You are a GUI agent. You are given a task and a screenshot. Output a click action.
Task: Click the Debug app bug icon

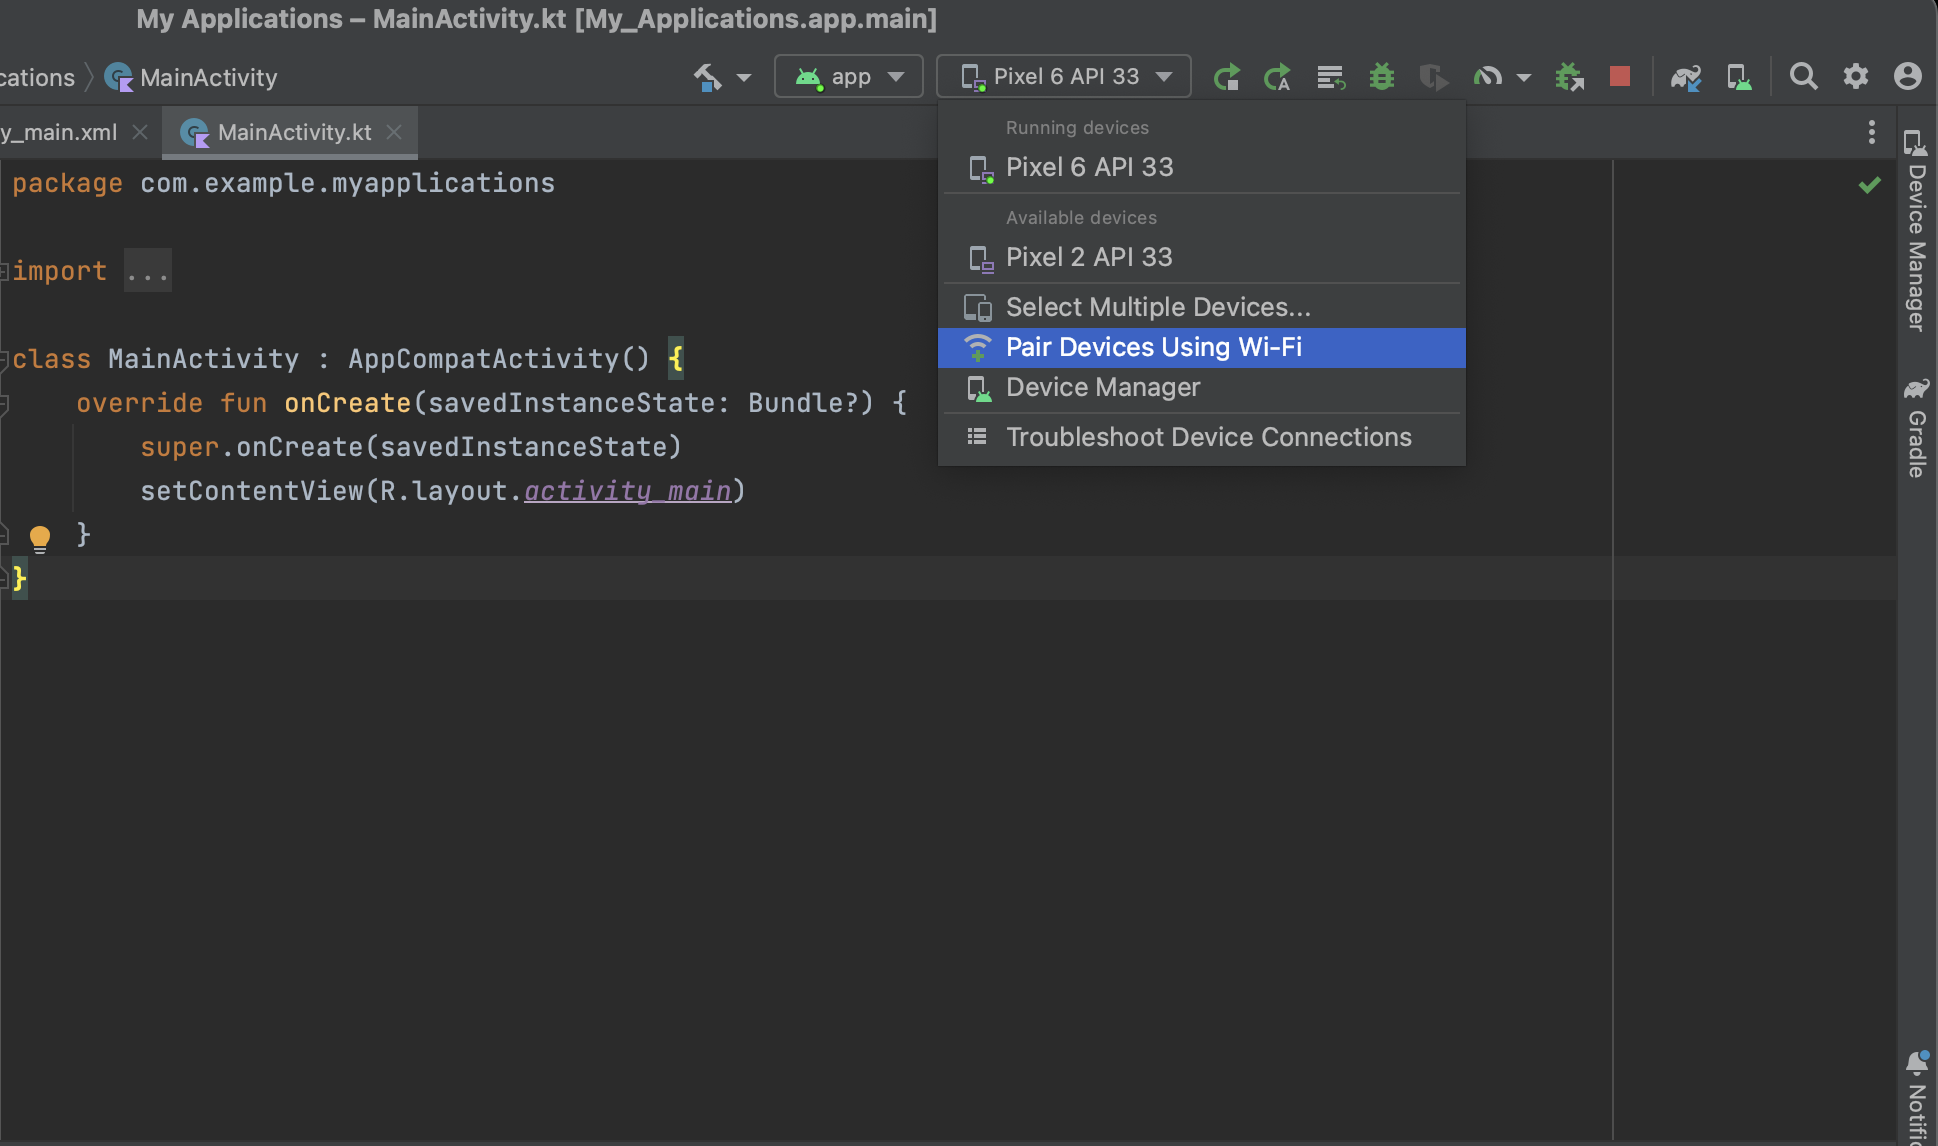click(1382, 77)
